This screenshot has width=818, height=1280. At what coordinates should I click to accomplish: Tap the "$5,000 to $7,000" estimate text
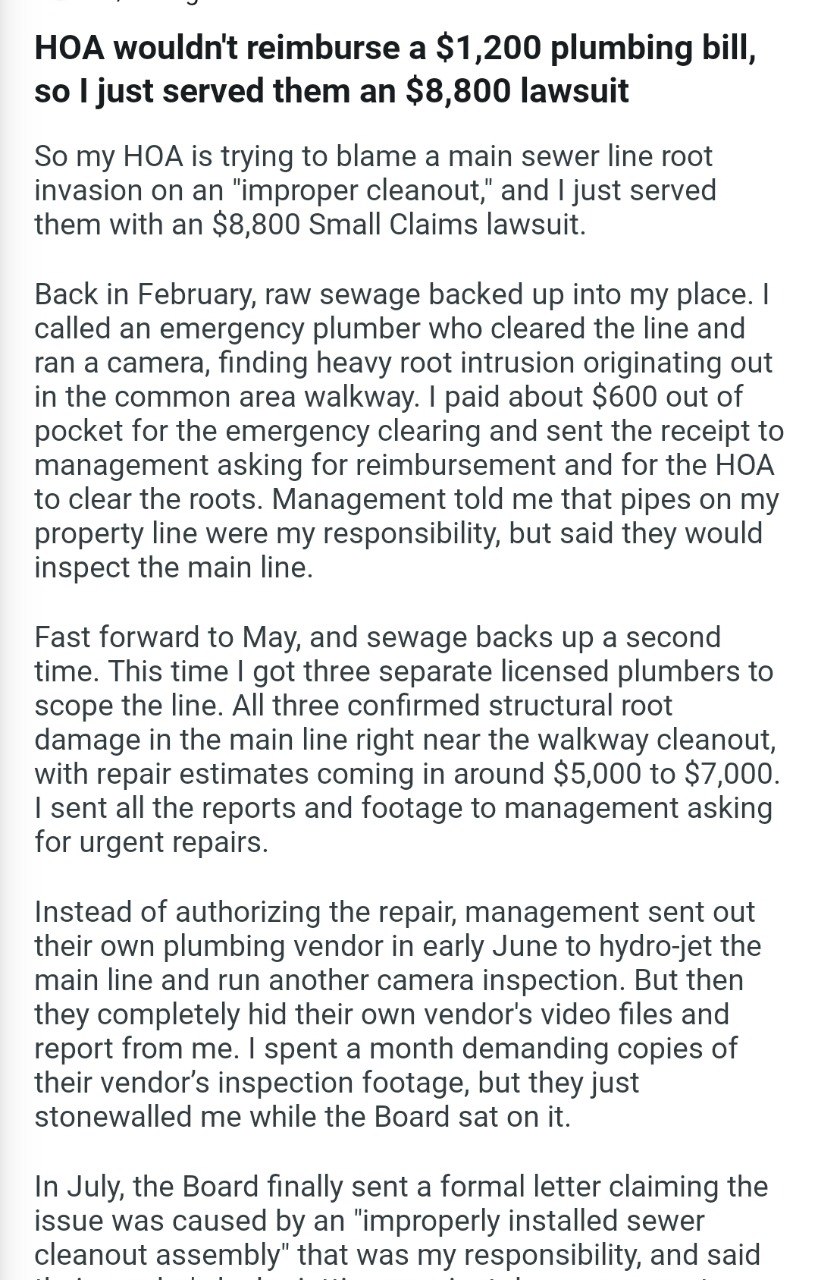click(641, 771)
